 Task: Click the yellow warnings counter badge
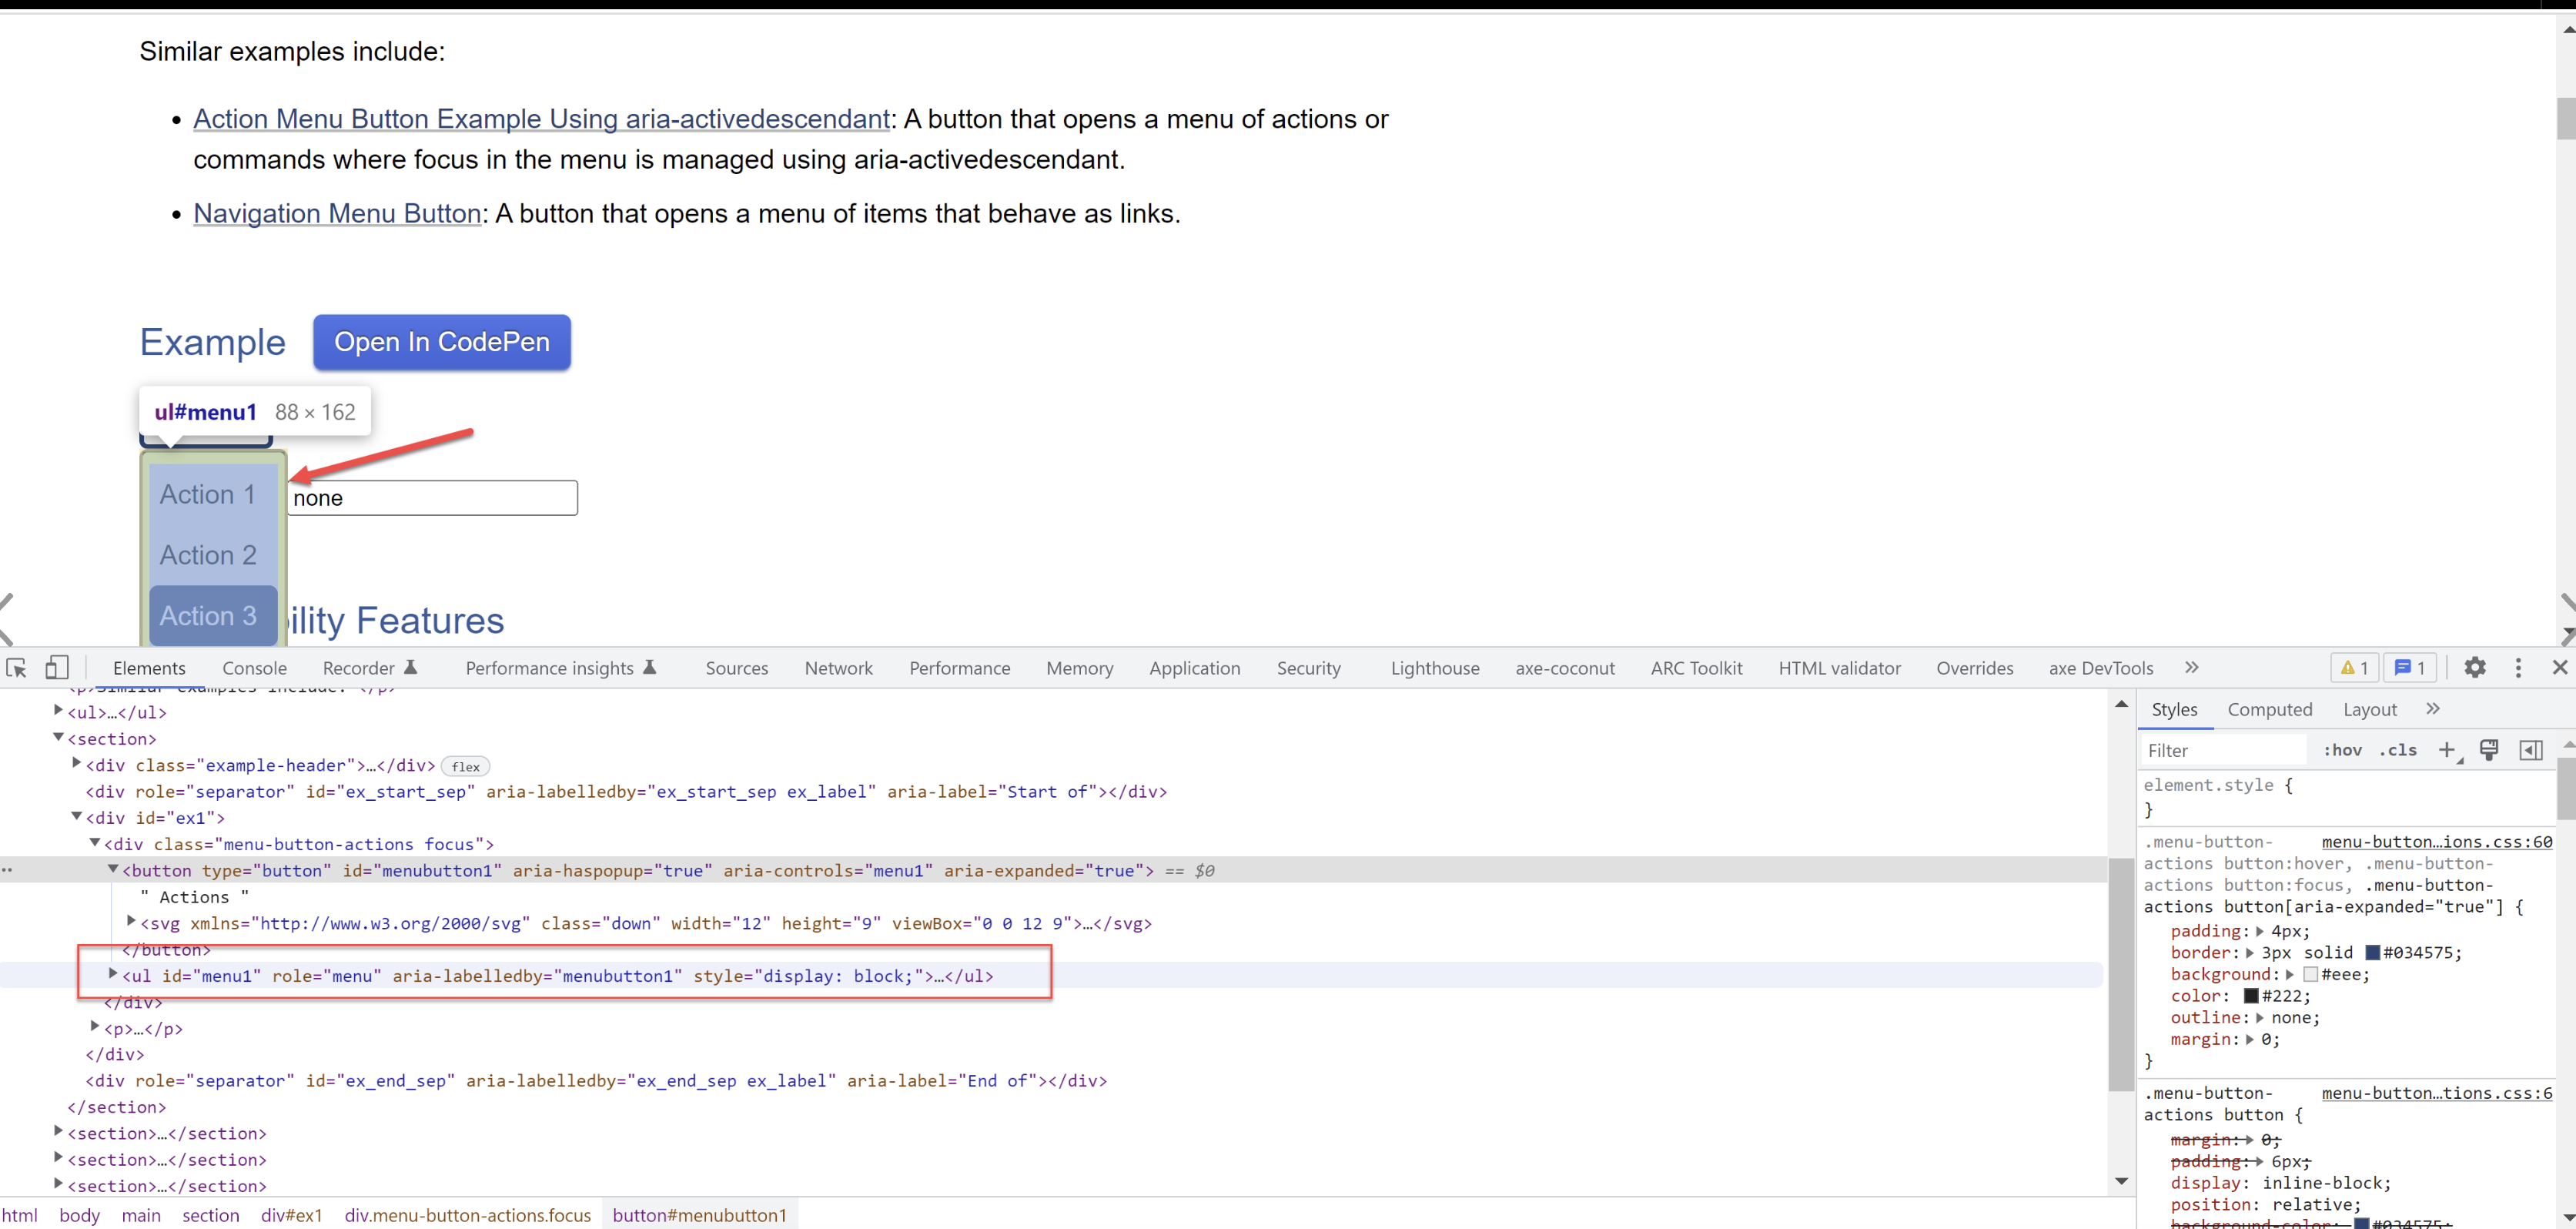coord(2352,667)
